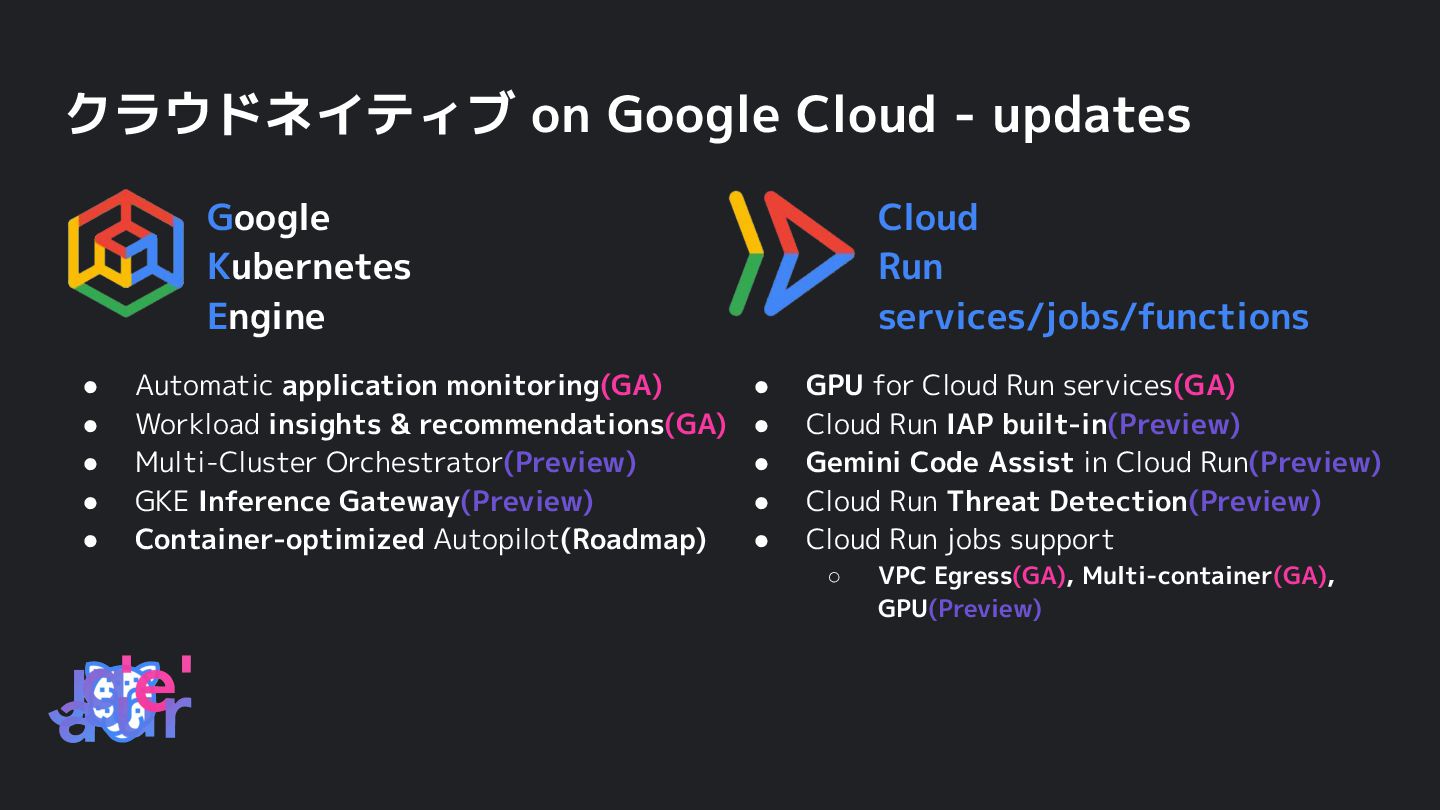Click 'GKE Inference Gateway(Preview)' bullet

pyautogui.click(x=364, y=501)
